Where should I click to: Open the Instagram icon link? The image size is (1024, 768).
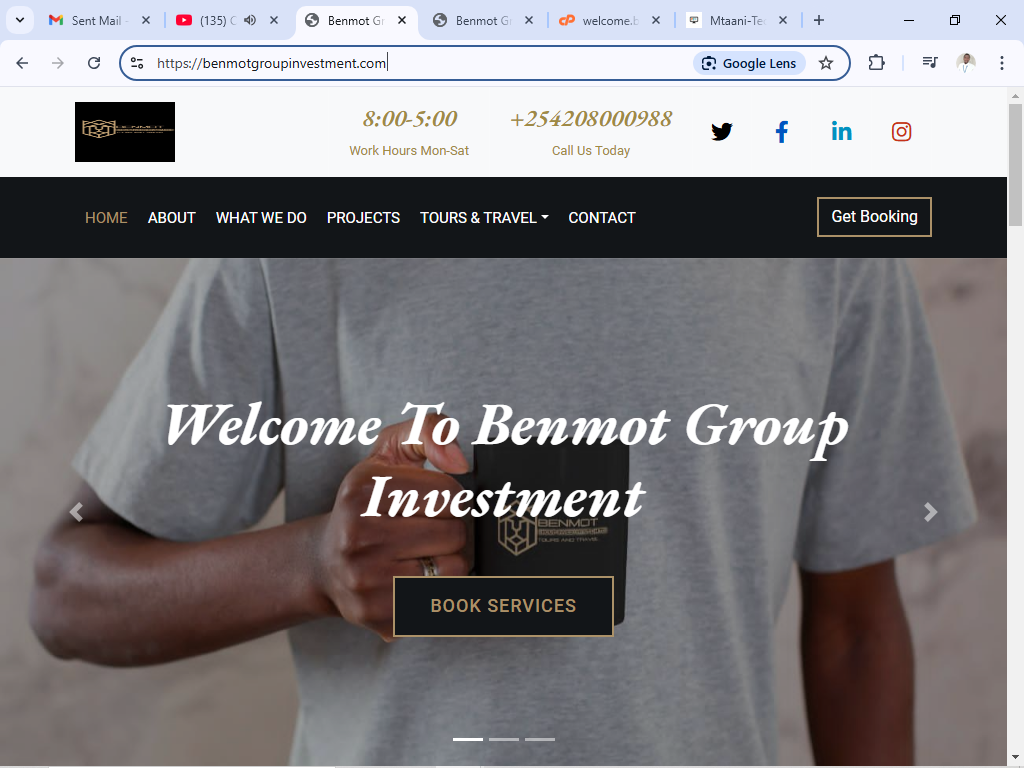pyautogui.click(x=901, y=132)
